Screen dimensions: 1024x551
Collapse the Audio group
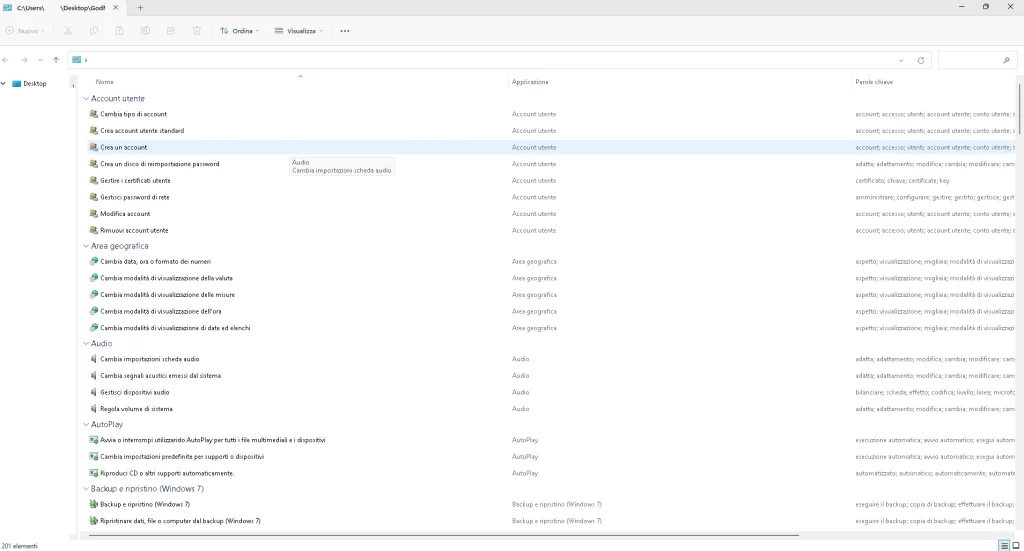[x=86, y=343]
